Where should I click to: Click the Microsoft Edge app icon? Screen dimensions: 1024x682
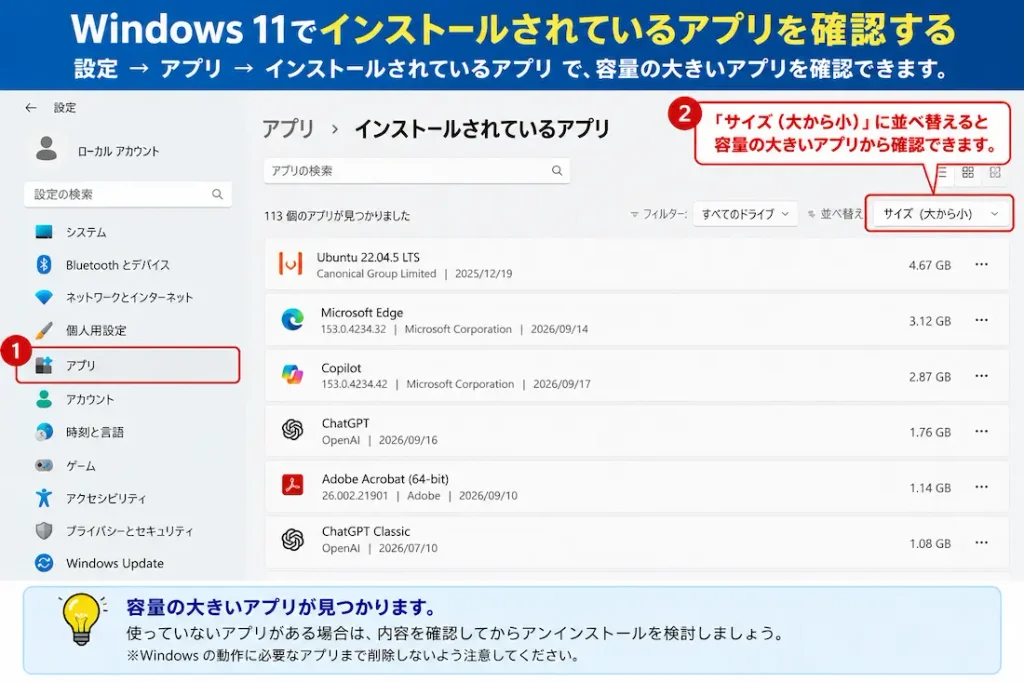[x=293, y=319]
